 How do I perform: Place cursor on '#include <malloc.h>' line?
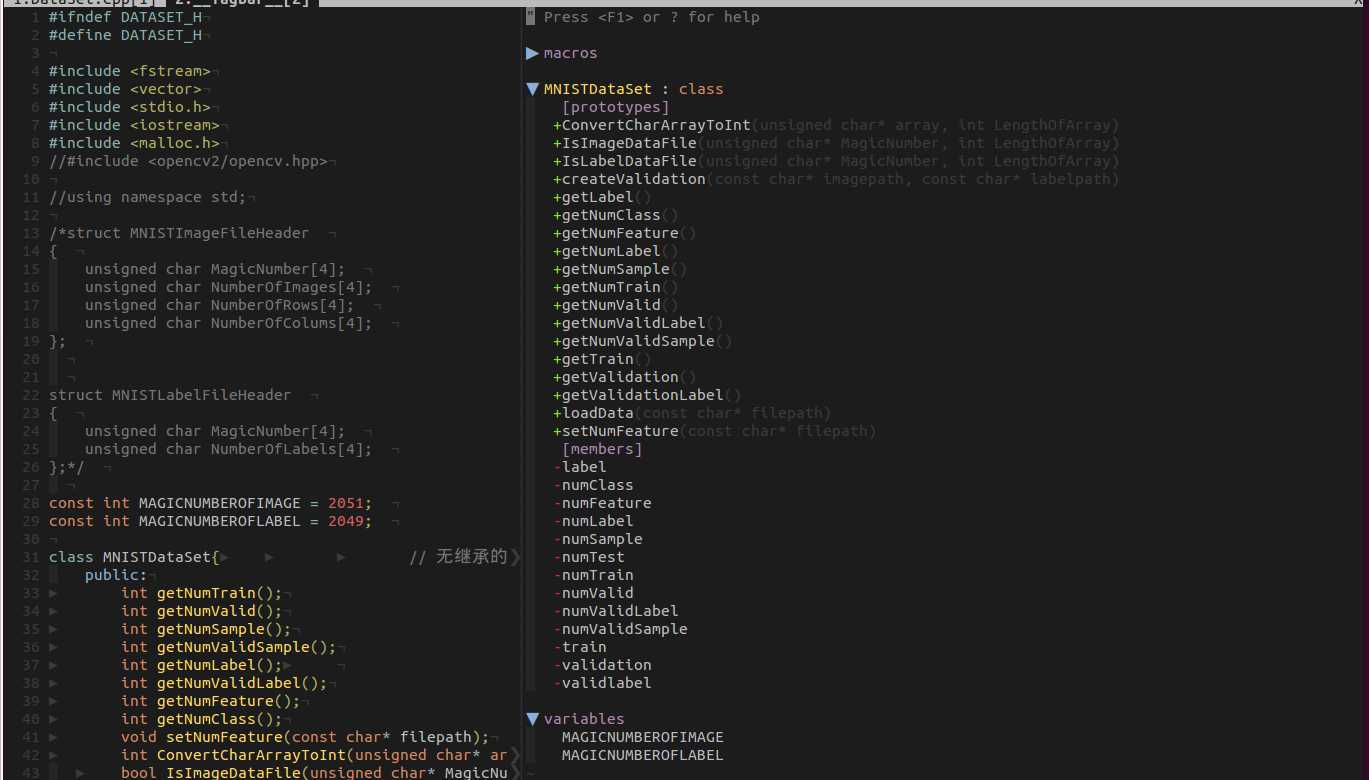click(x=134, y=143)
